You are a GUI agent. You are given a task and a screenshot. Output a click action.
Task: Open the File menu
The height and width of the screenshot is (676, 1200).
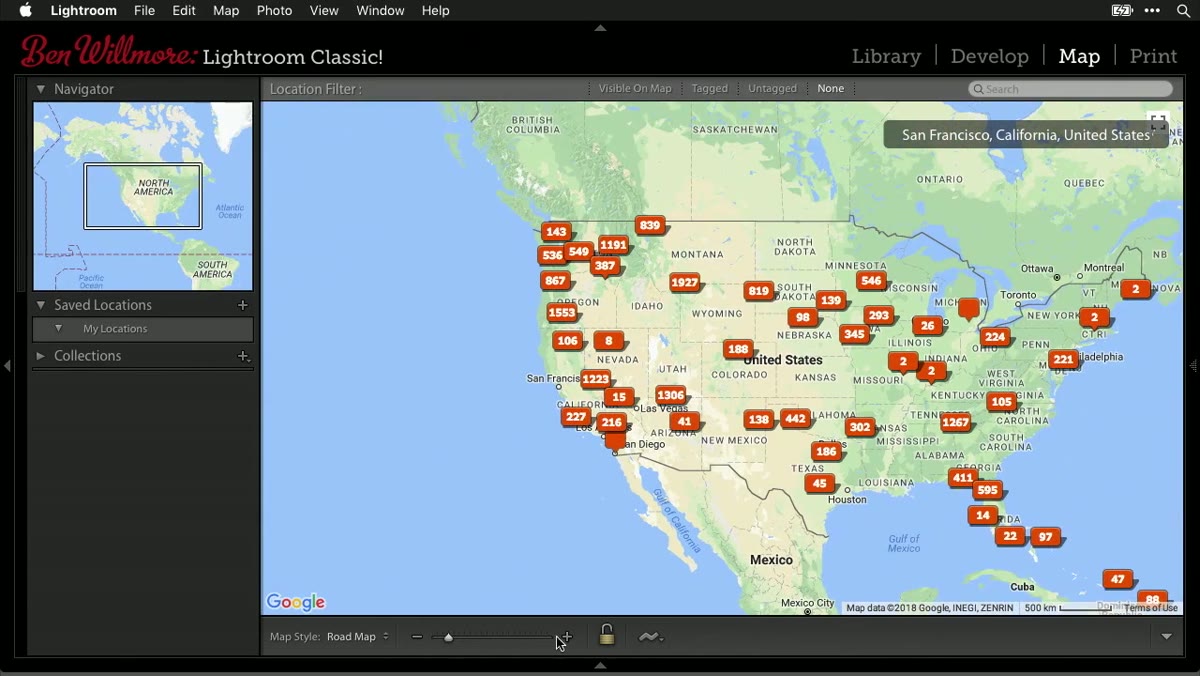coord(144,11)
